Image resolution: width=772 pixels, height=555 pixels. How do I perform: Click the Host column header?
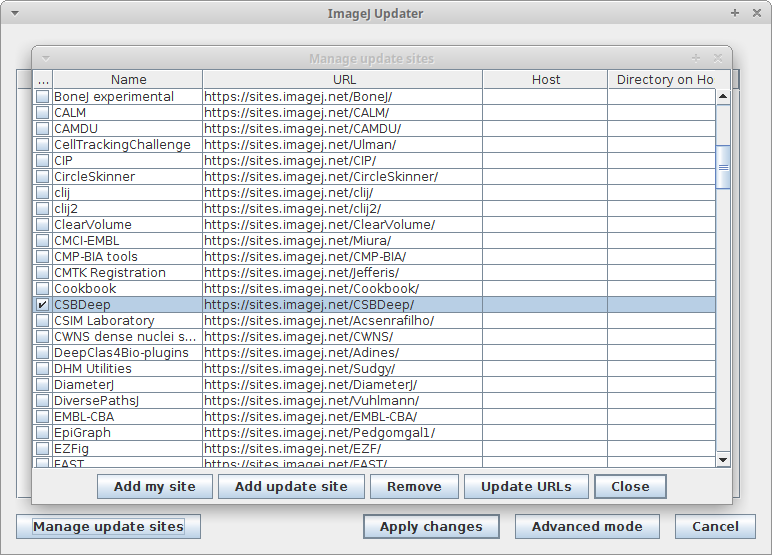click(x=546, y=79)
